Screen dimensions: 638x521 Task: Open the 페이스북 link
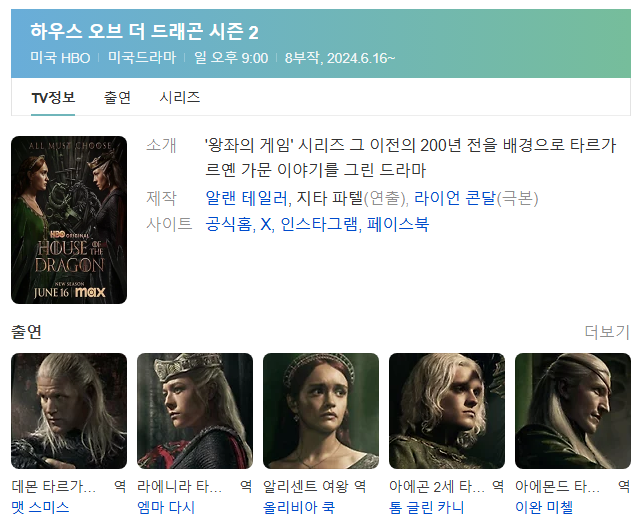(398, 224)
